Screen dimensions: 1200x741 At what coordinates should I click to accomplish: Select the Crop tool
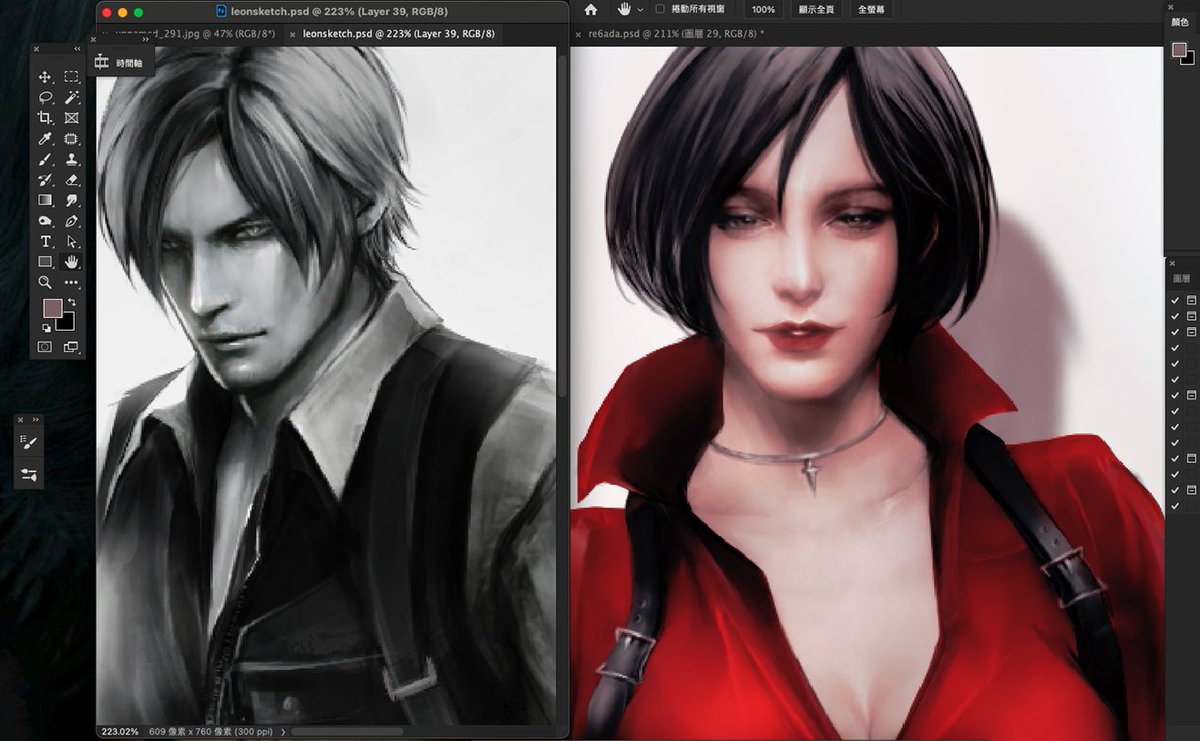tap(45, 118)
